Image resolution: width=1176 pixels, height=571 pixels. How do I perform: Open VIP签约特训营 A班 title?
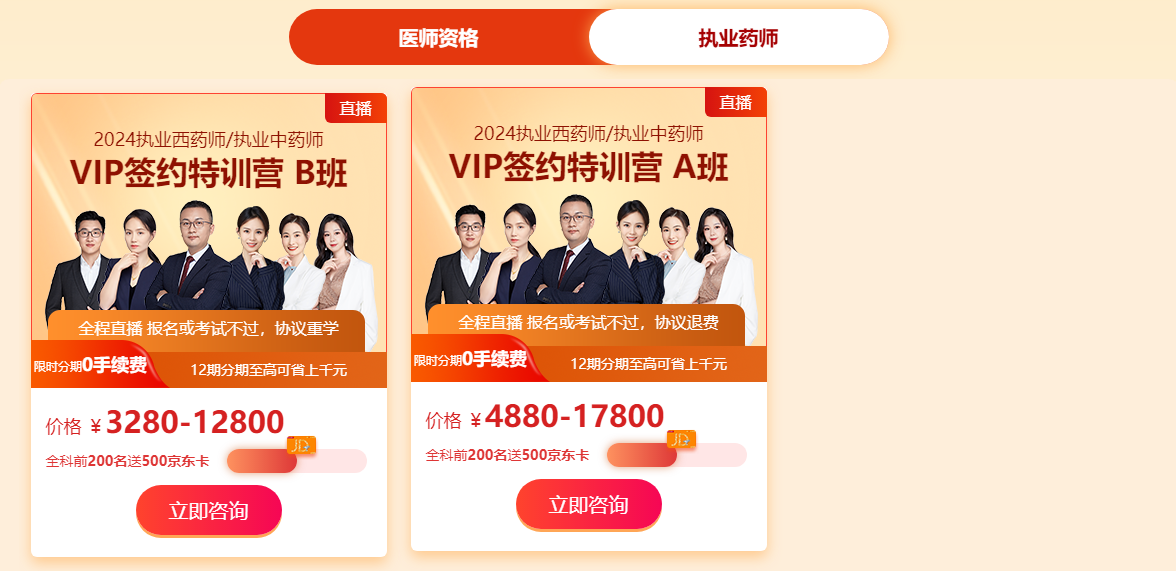589,167
